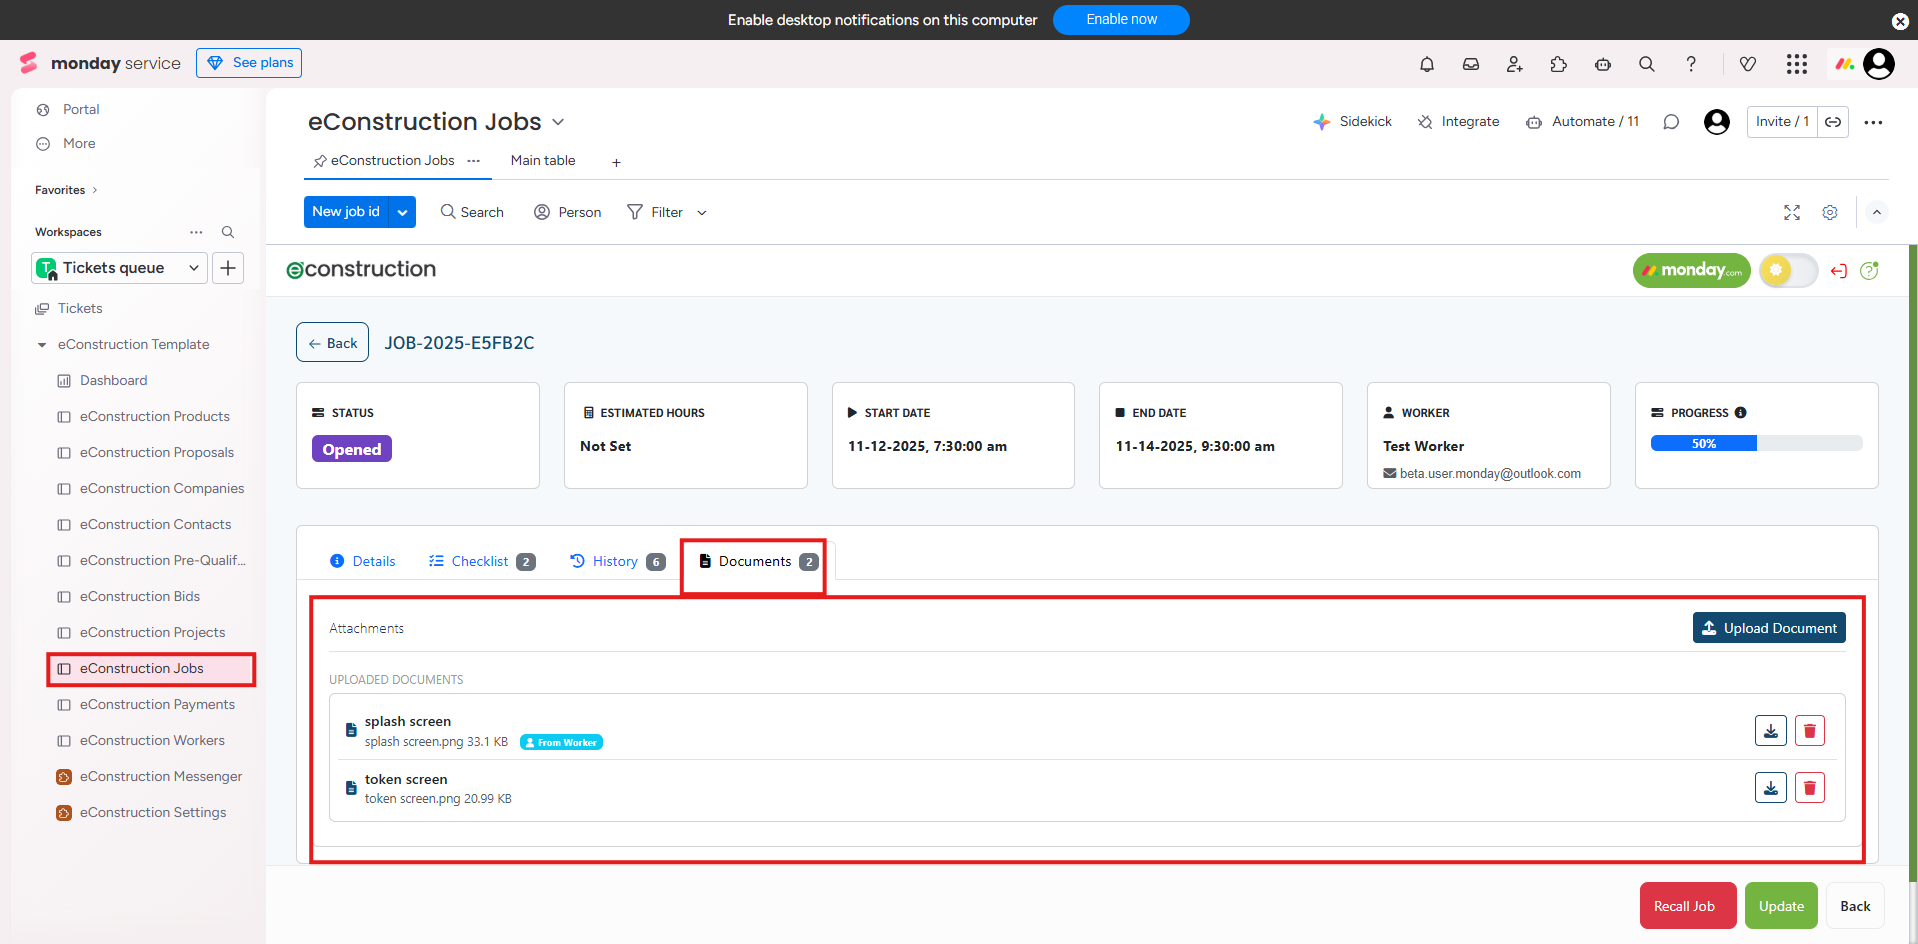Open board settings gear icon

[x=1830, y=213]
